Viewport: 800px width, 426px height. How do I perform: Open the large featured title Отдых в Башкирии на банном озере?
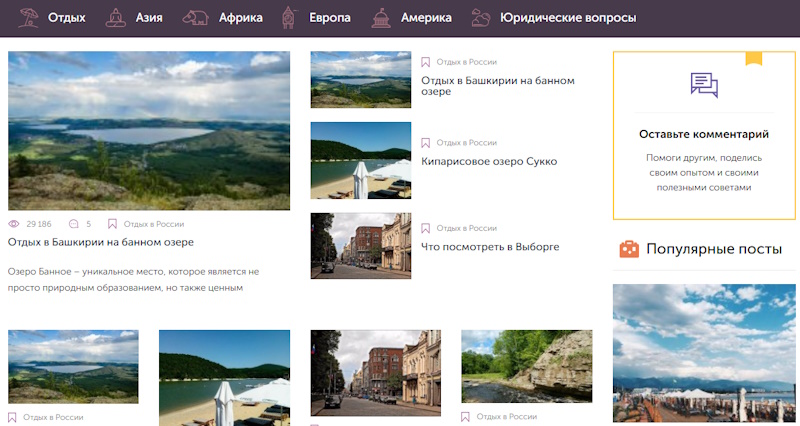pyautogui.click(x=101, y=242)
